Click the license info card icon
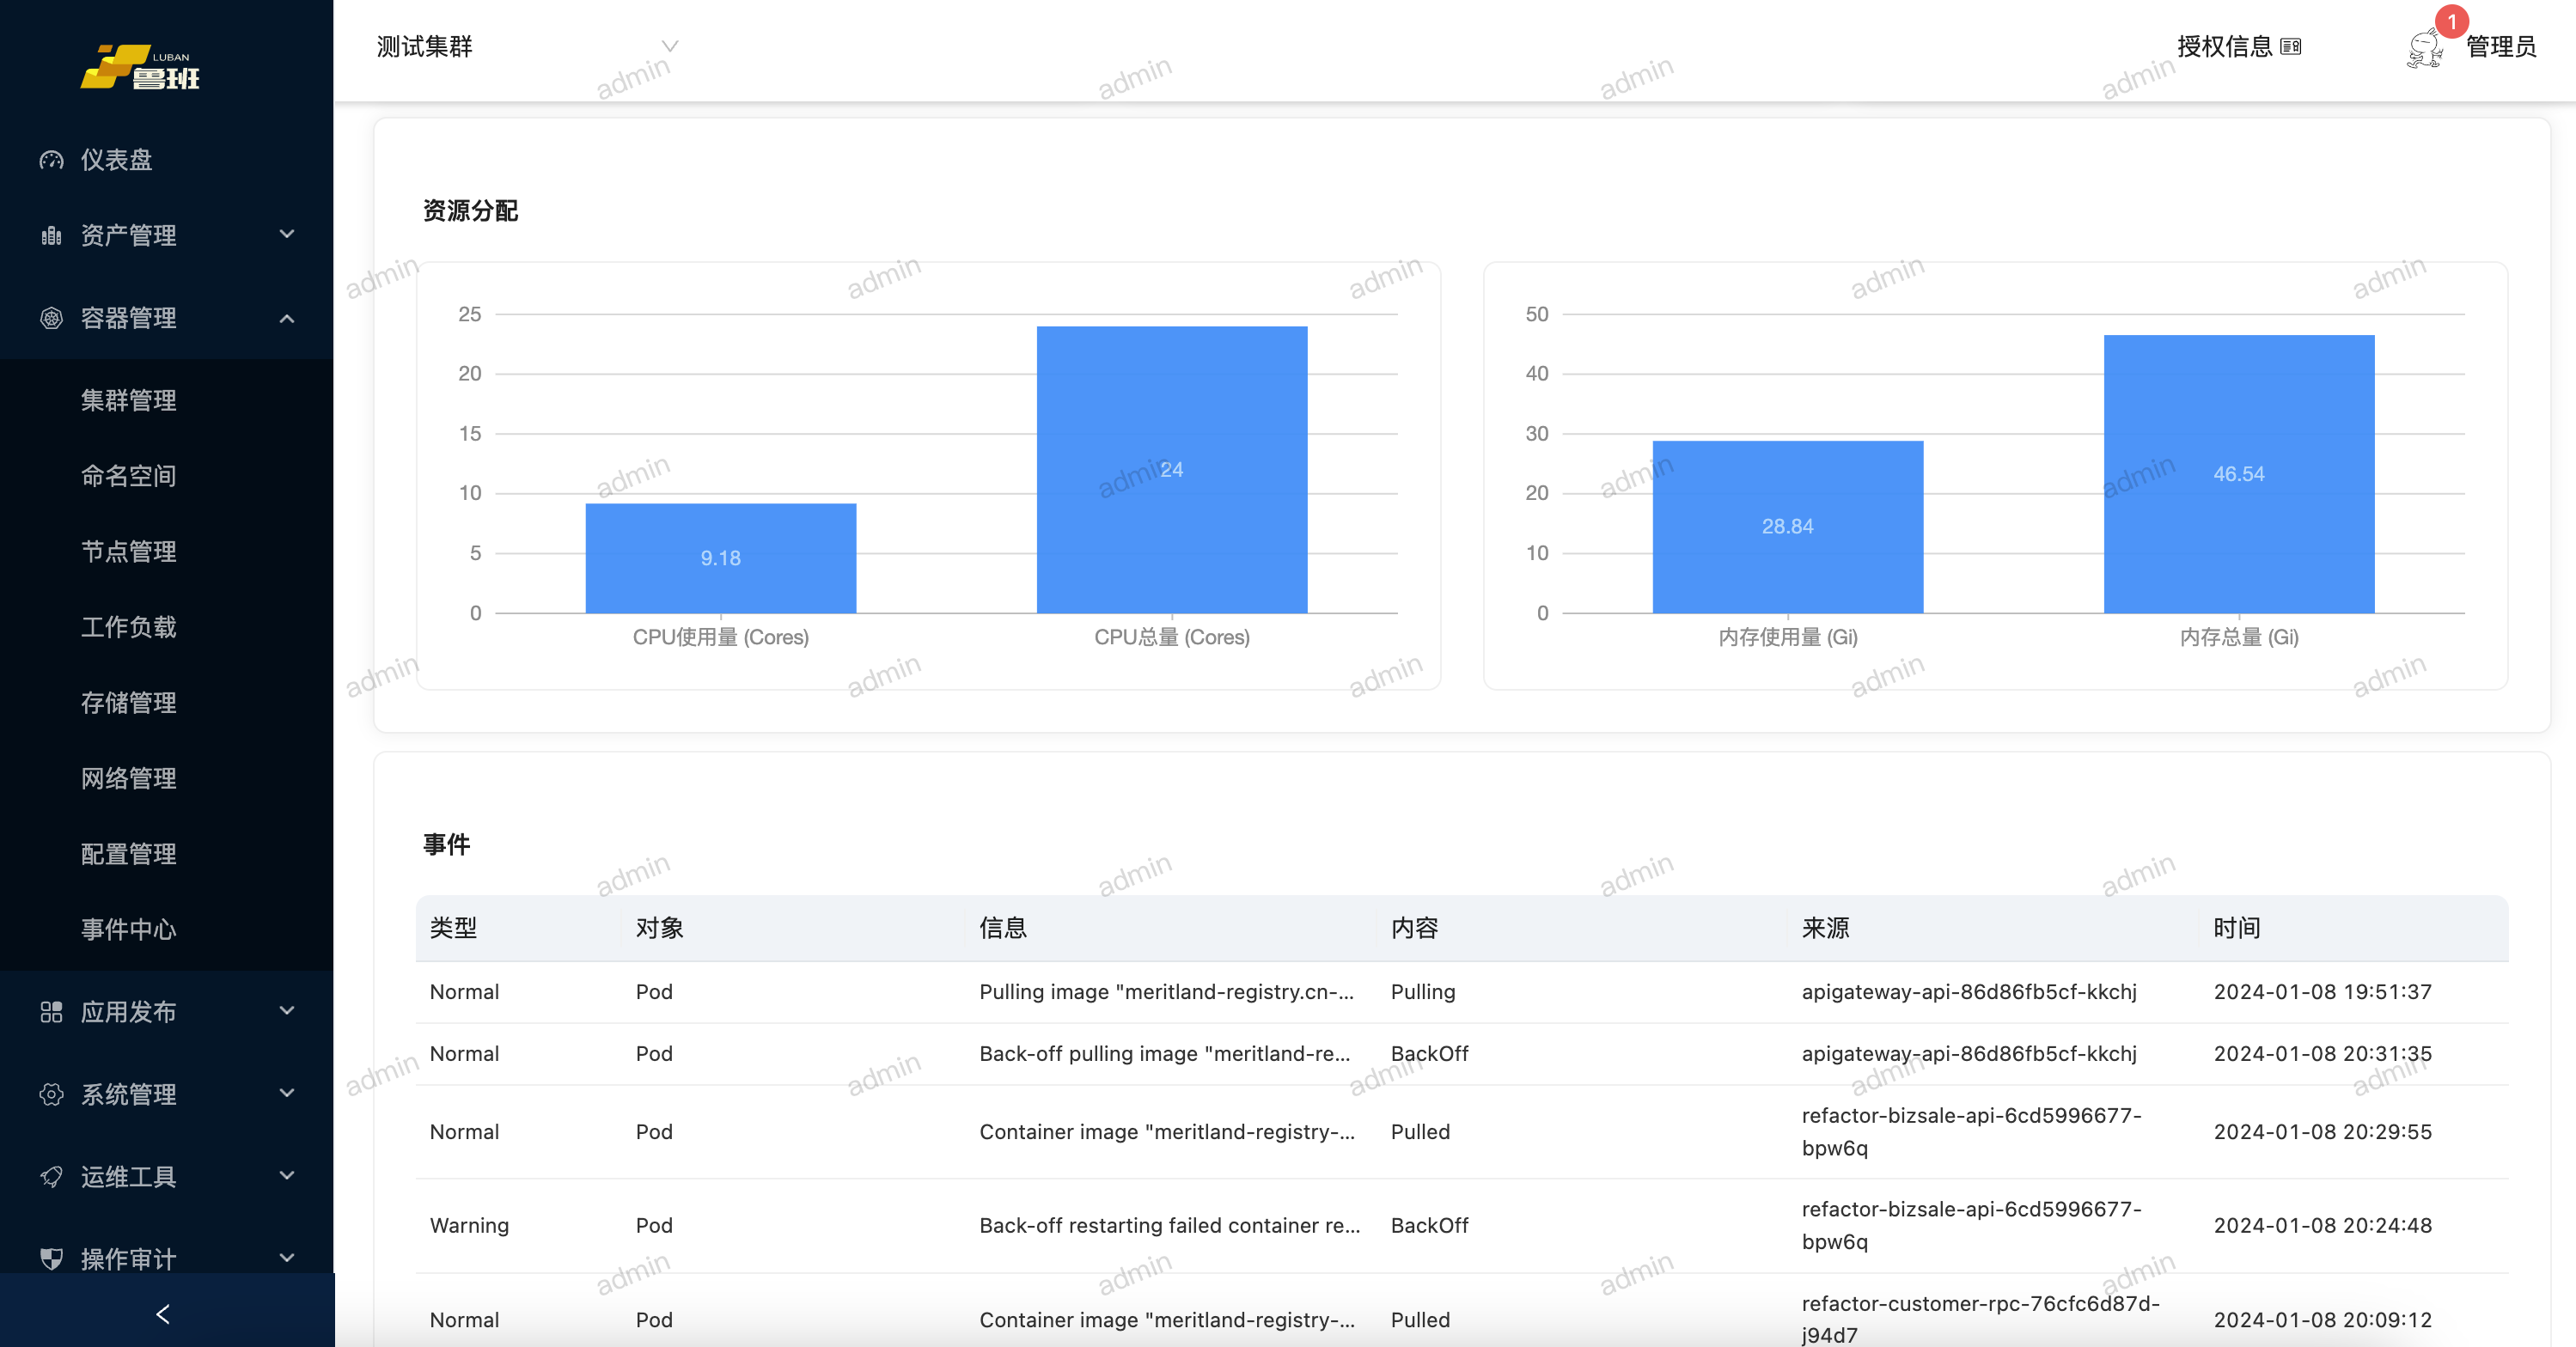The image size is (2576, 1347). point(2290,47)
